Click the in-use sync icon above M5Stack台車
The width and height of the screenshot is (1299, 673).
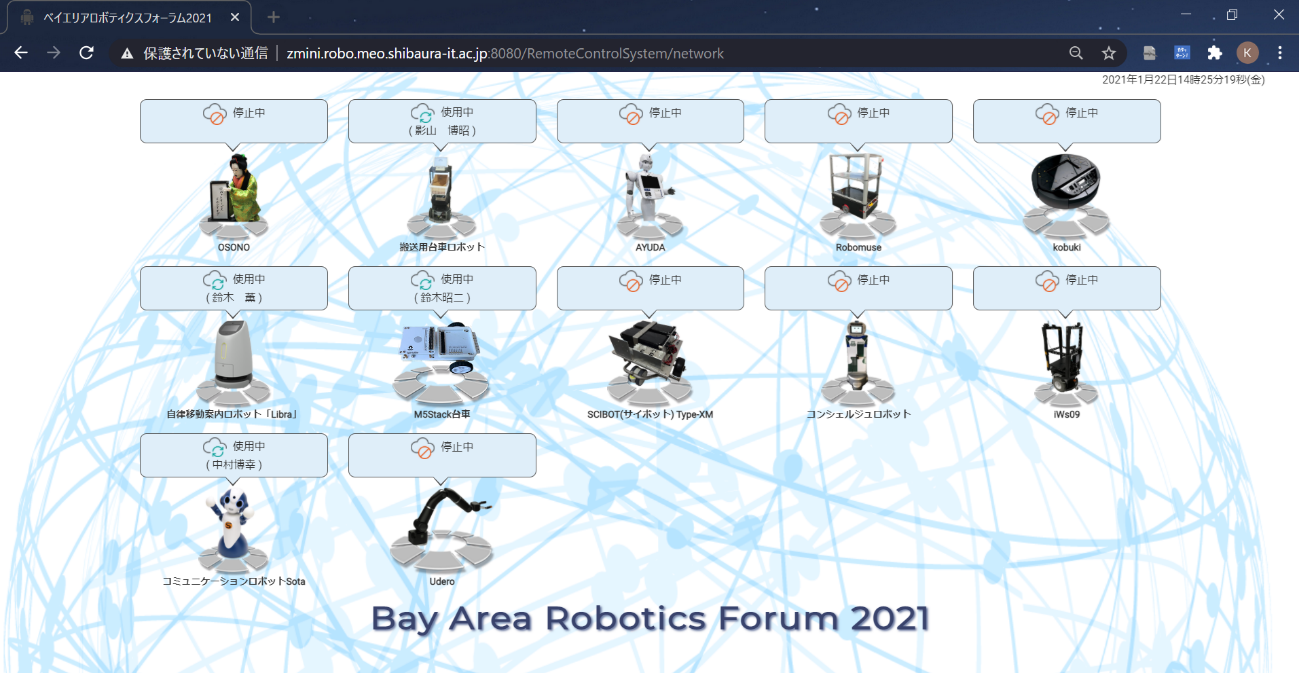[x=423, y=281]
